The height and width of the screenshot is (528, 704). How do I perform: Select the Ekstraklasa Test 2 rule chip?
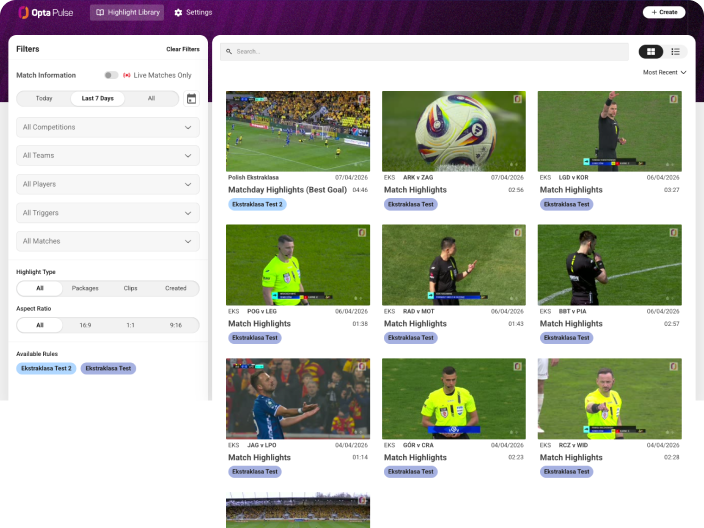46,368
